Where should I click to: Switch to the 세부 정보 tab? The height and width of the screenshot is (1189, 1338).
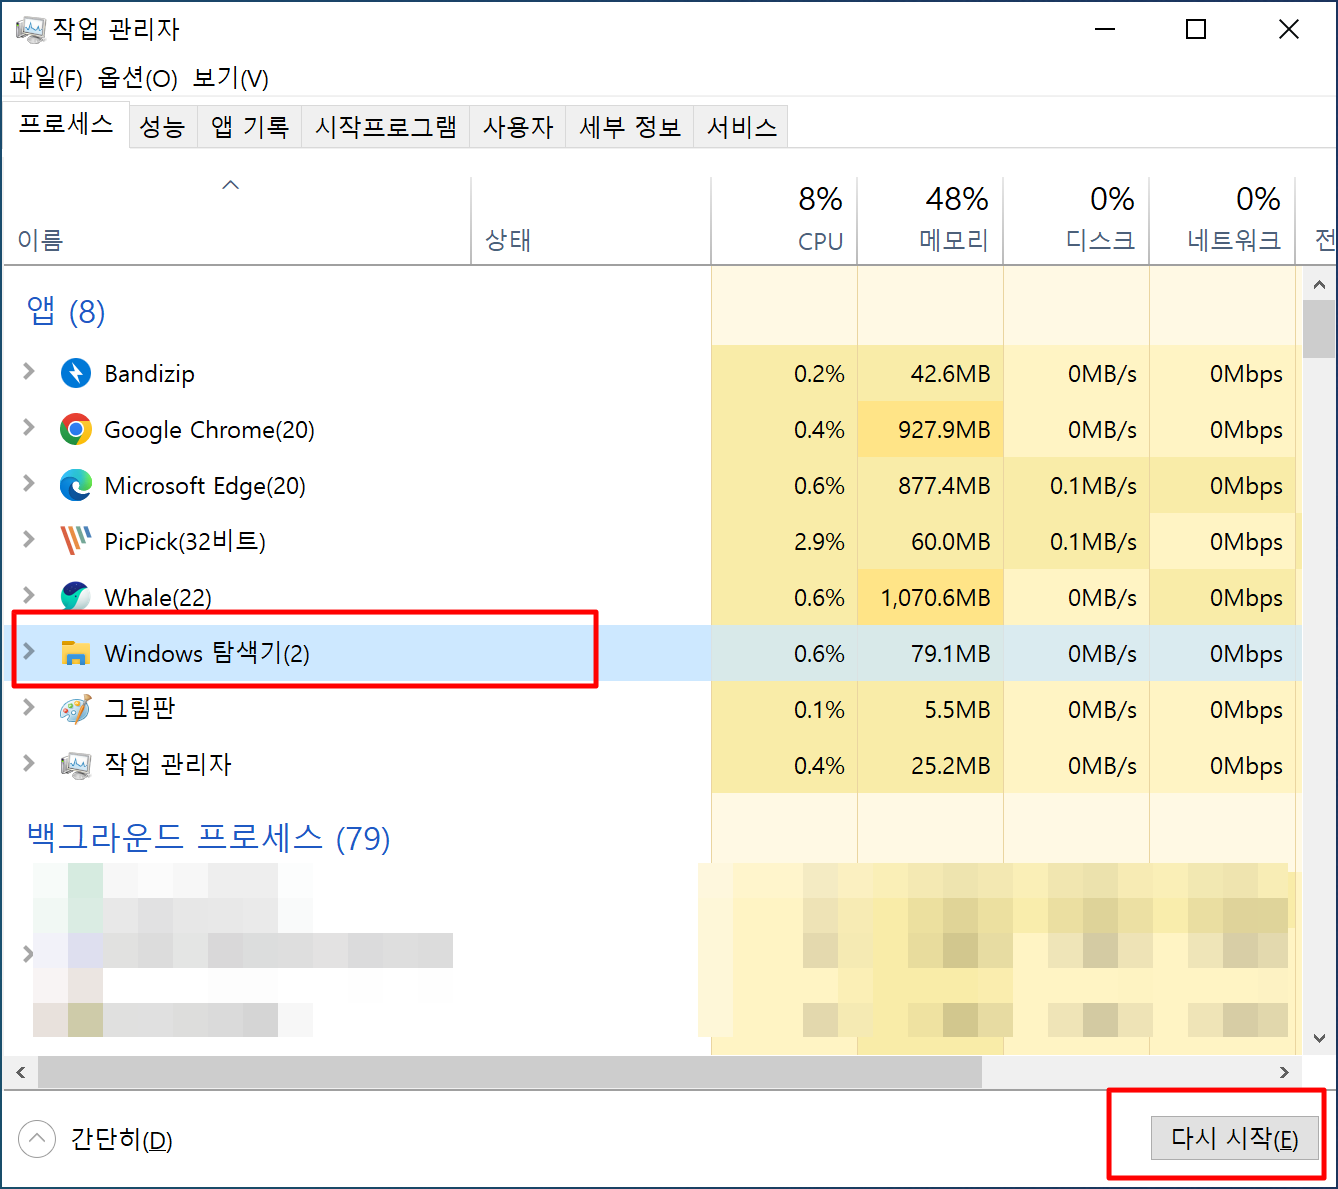pyautogui.click(x=629, y=127)
